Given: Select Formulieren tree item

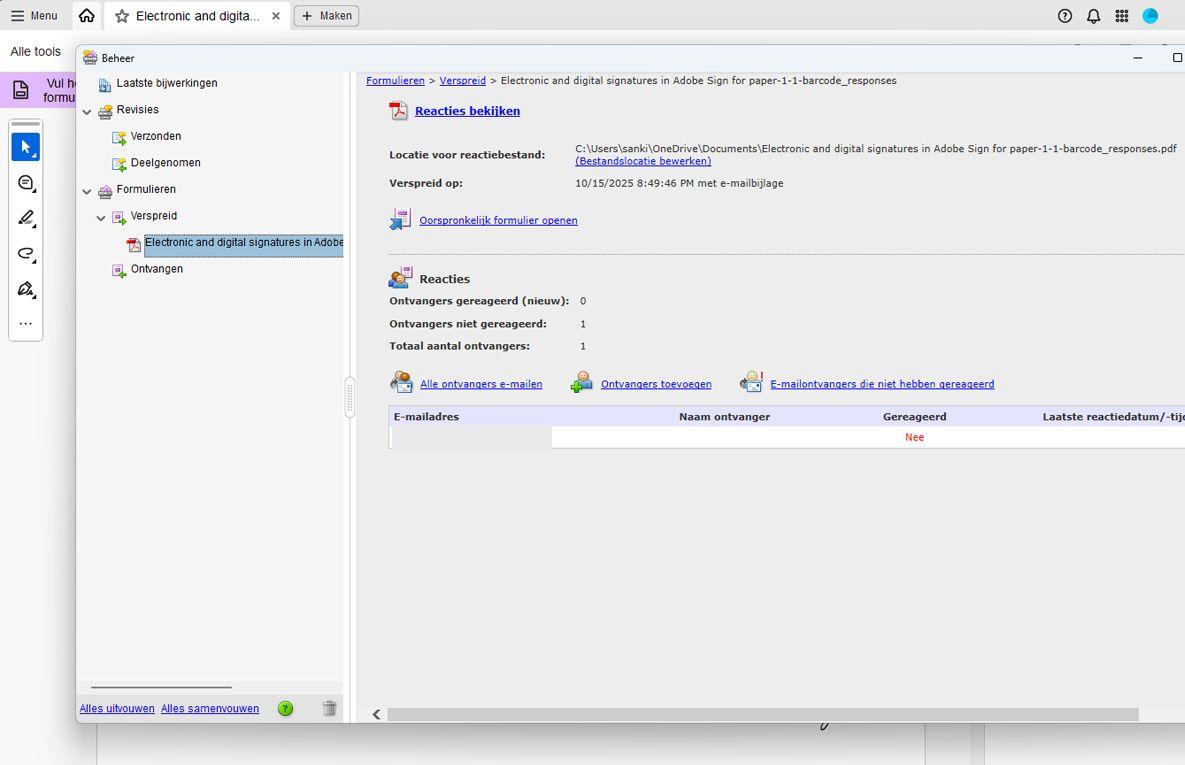Looking at the screenshot, I should (146, 189).
